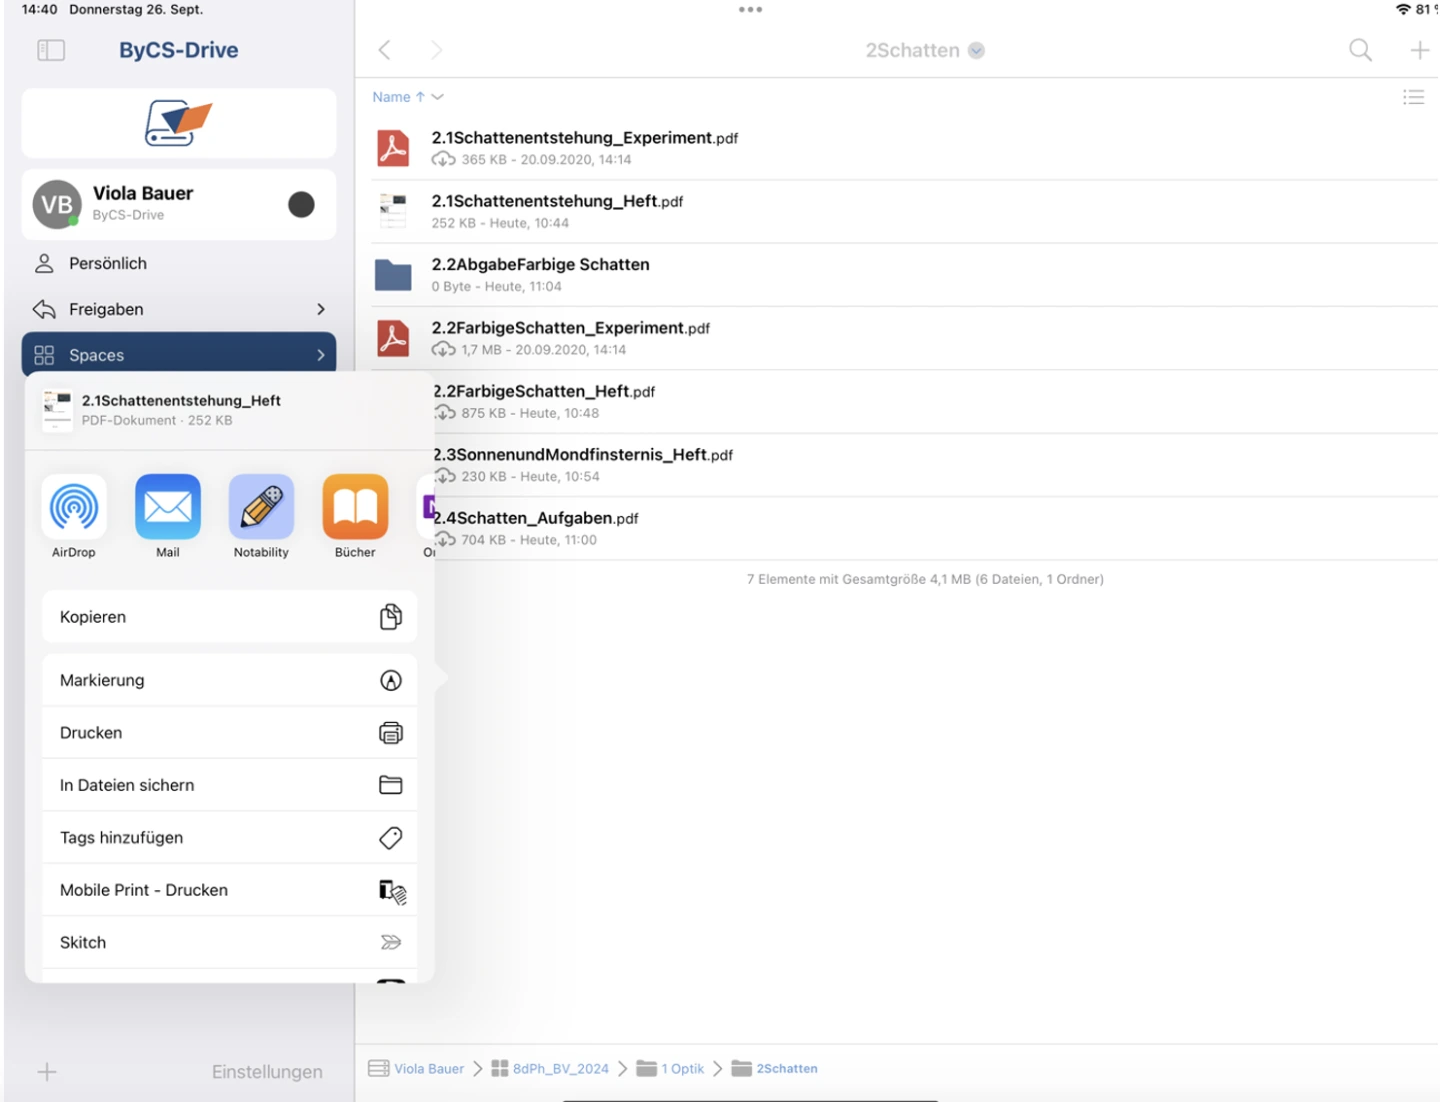Toggle the sidebar panel icon
The height and width of the screenshot is (1102, 1440).
[51, 50]
